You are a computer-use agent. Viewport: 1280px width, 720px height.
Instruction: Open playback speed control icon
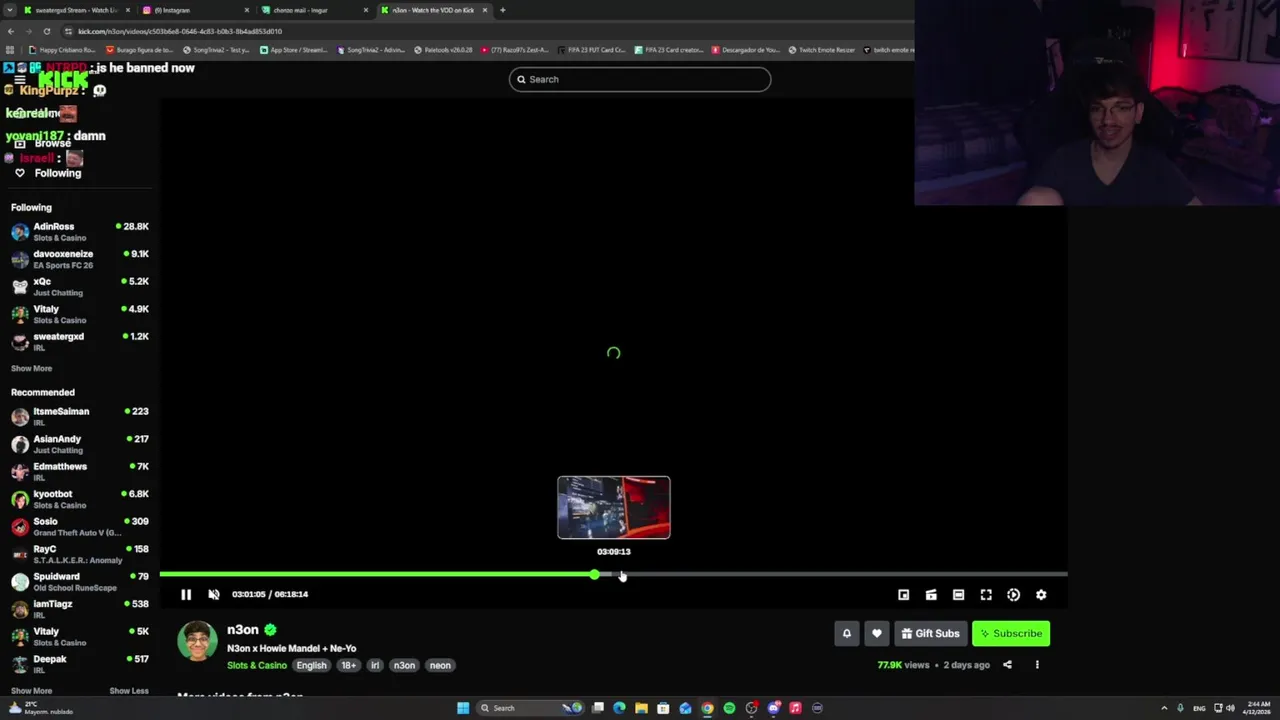[x=1013, y=595]
